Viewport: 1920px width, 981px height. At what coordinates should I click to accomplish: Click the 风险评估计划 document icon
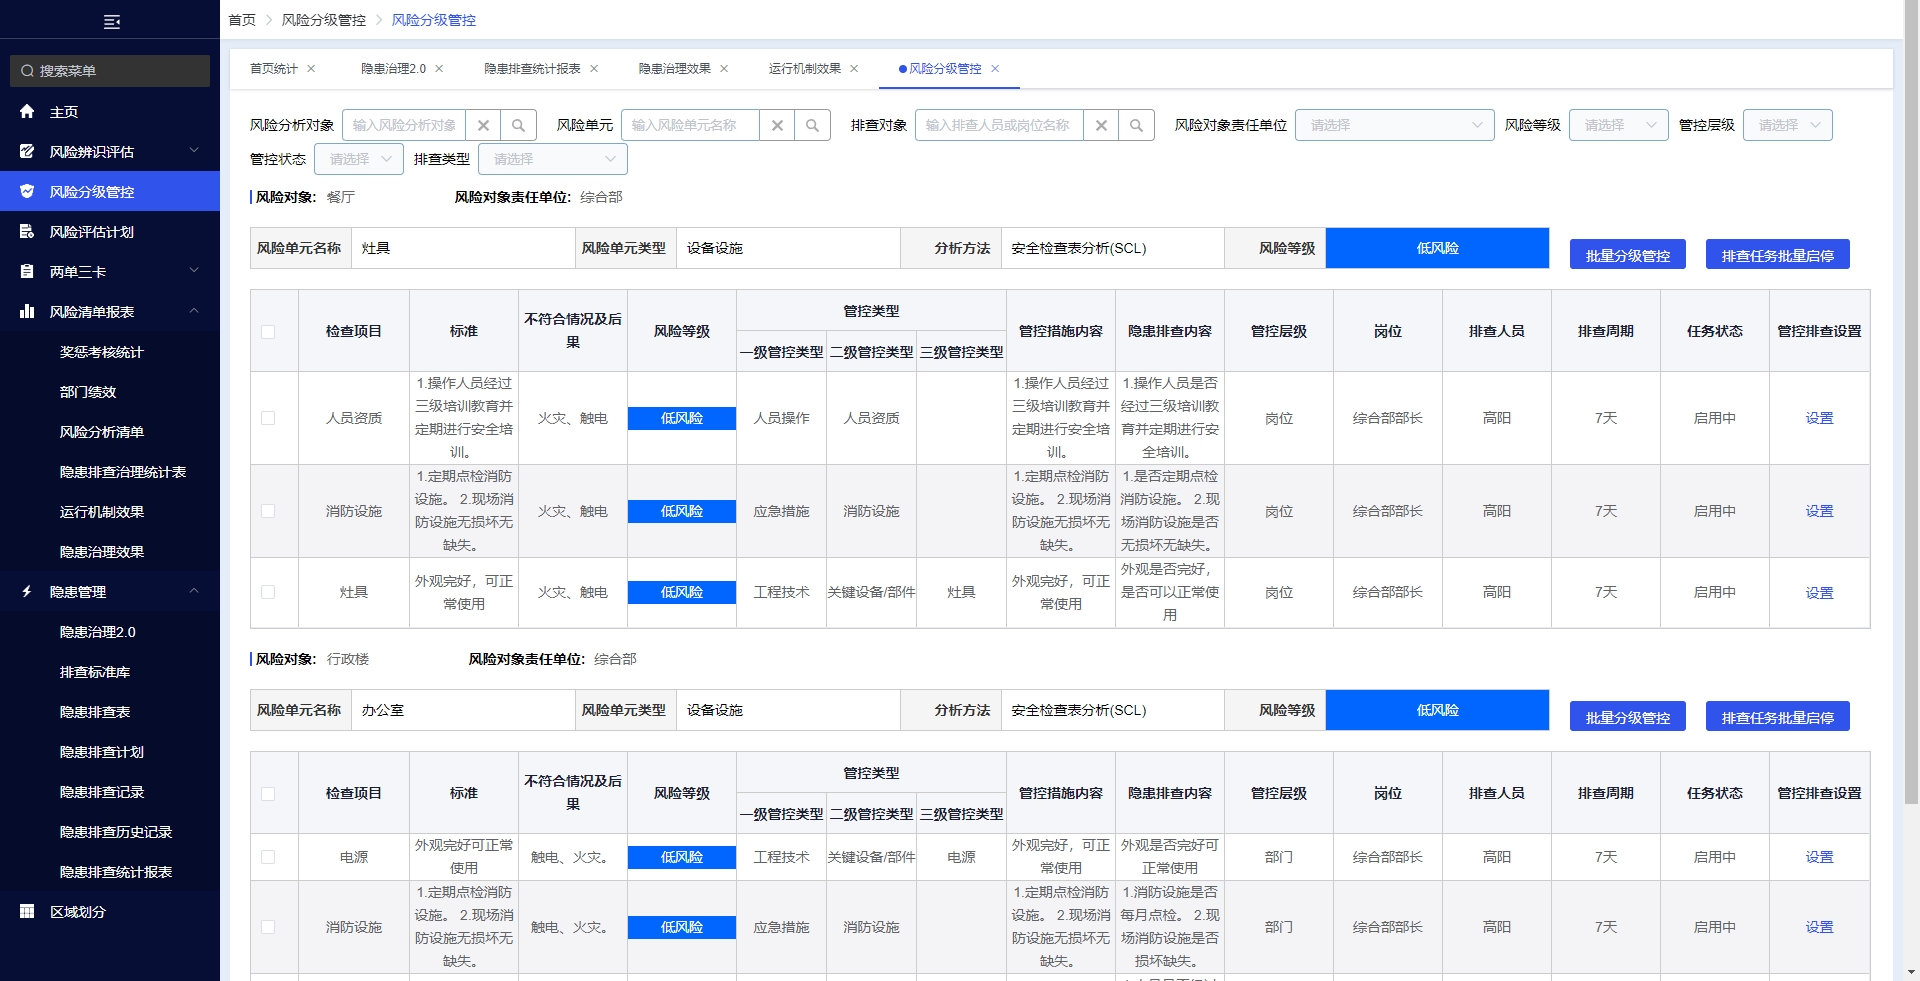point(27,232)
